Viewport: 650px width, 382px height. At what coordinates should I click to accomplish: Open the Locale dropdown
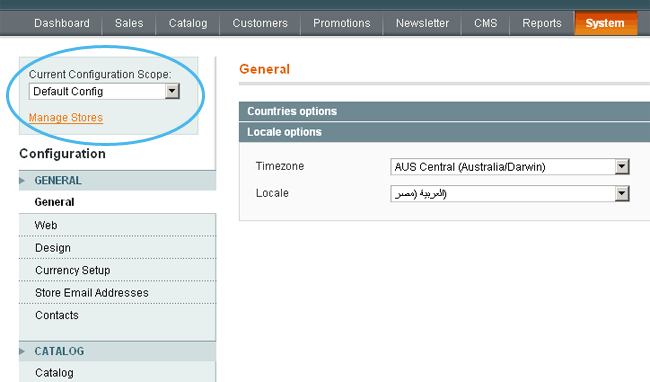pos(510,193)
